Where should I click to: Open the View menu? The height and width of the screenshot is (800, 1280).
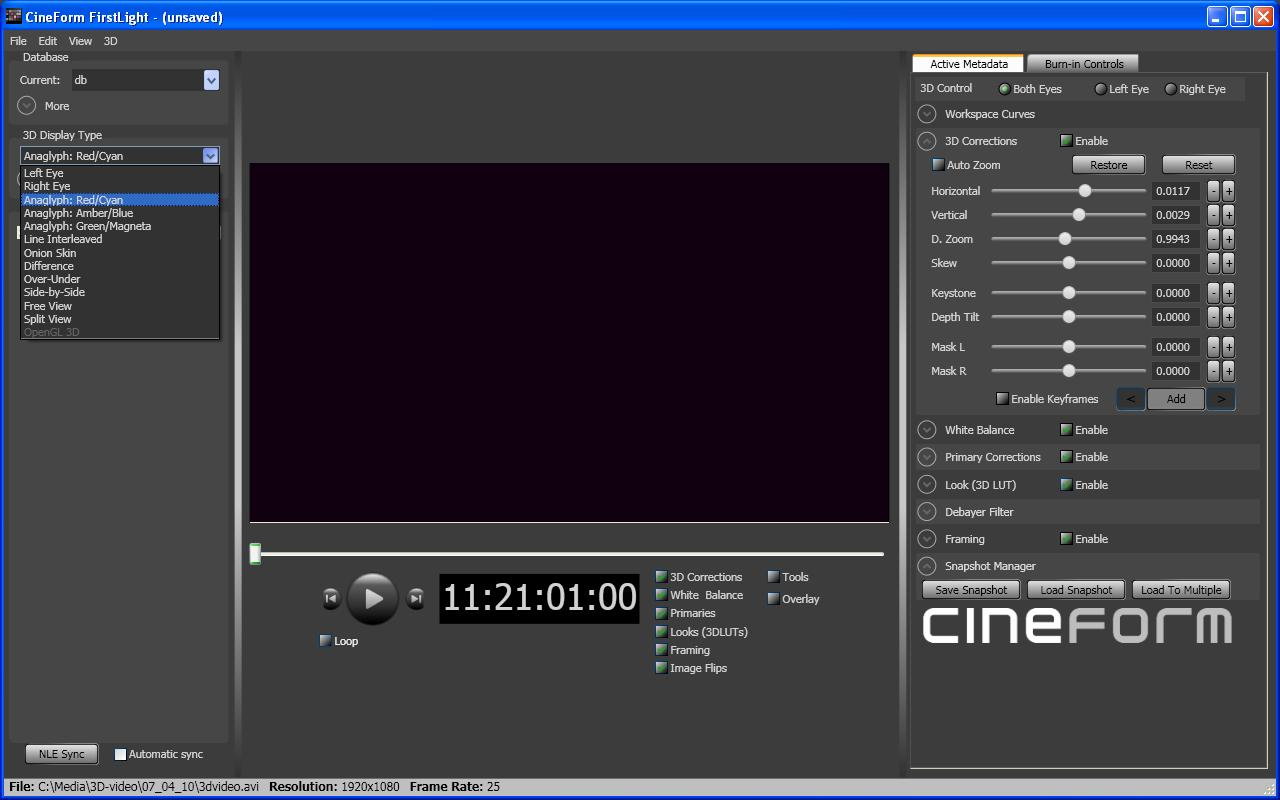(80, 41)
